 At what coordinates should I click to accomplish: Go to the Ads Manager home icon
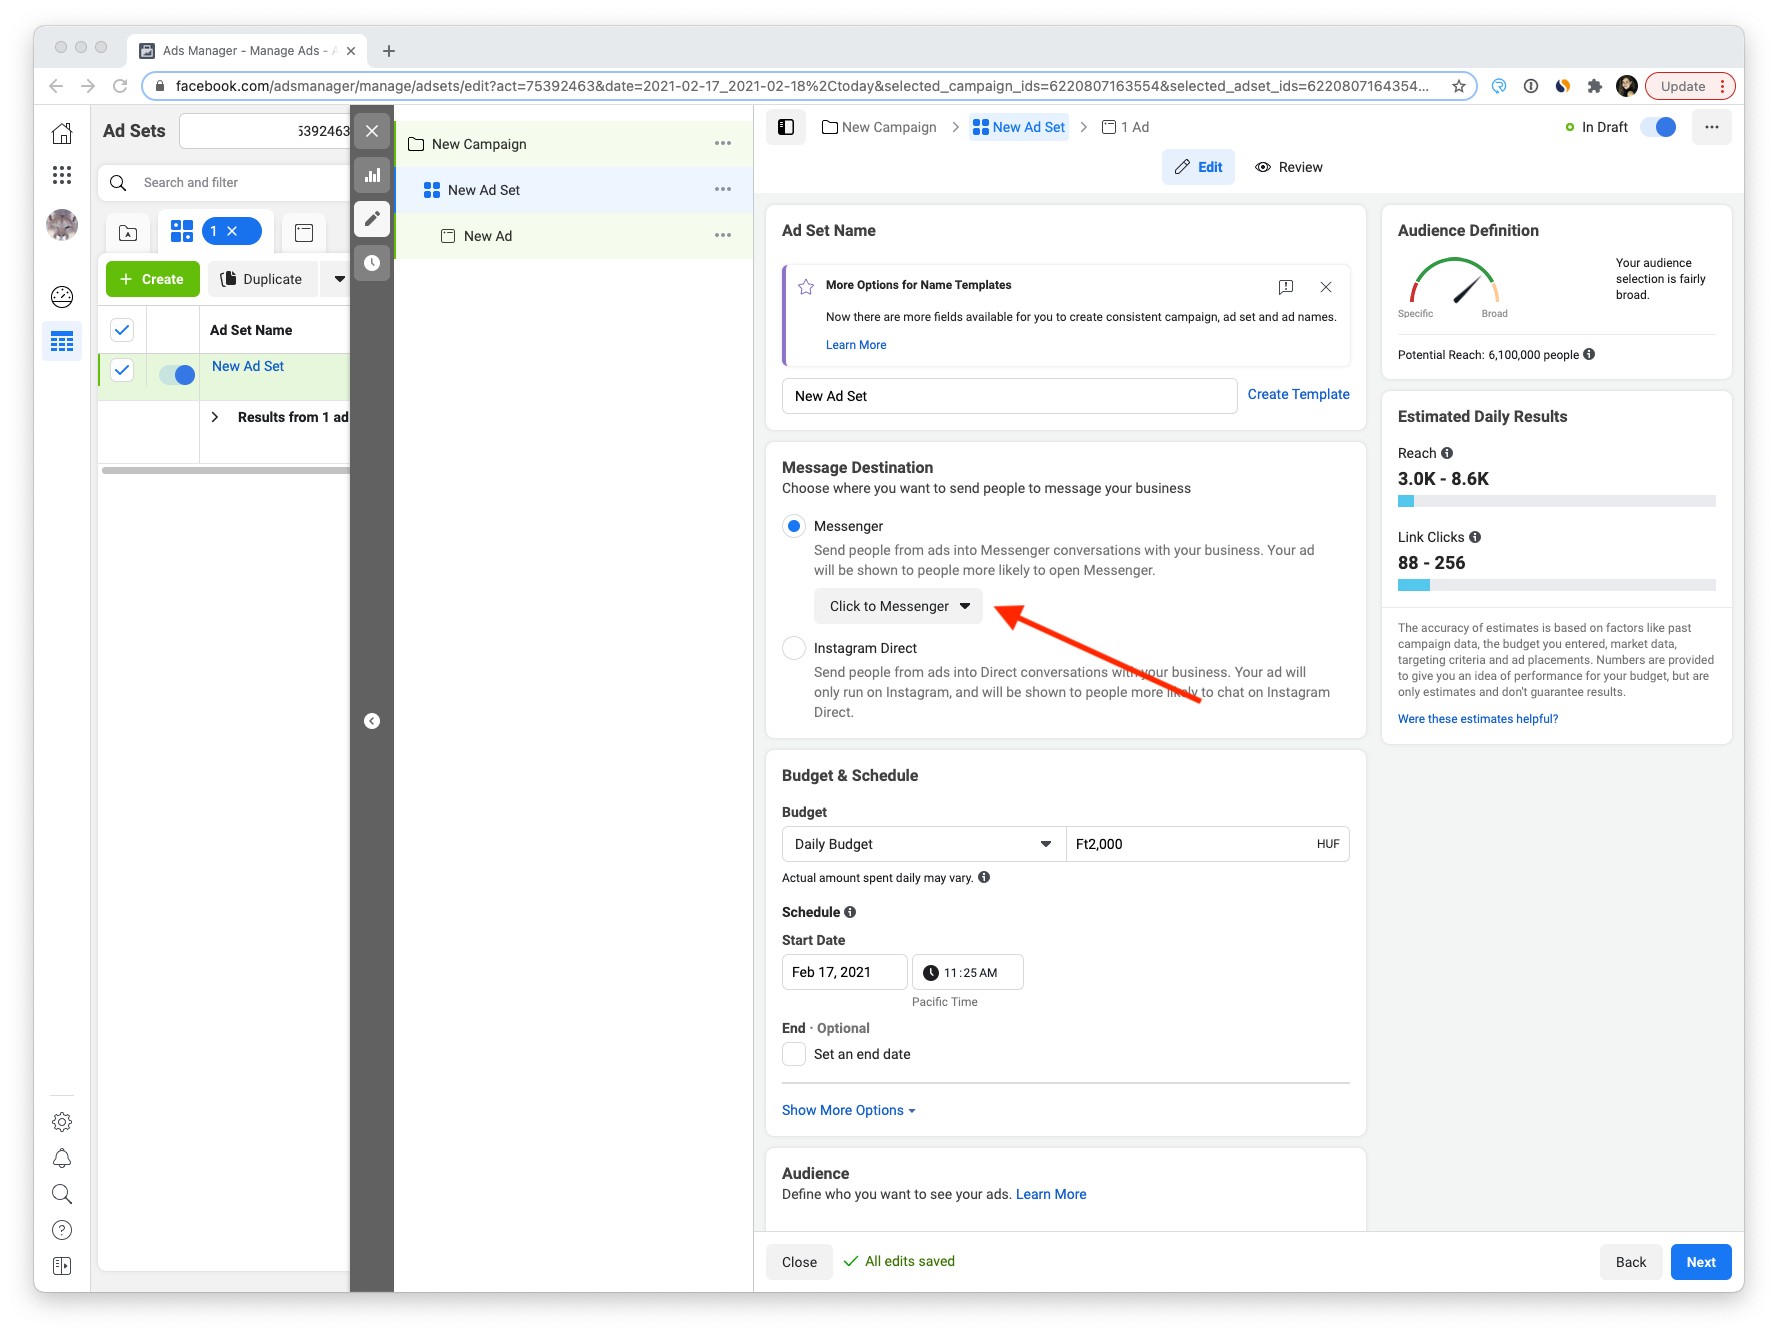62,133
